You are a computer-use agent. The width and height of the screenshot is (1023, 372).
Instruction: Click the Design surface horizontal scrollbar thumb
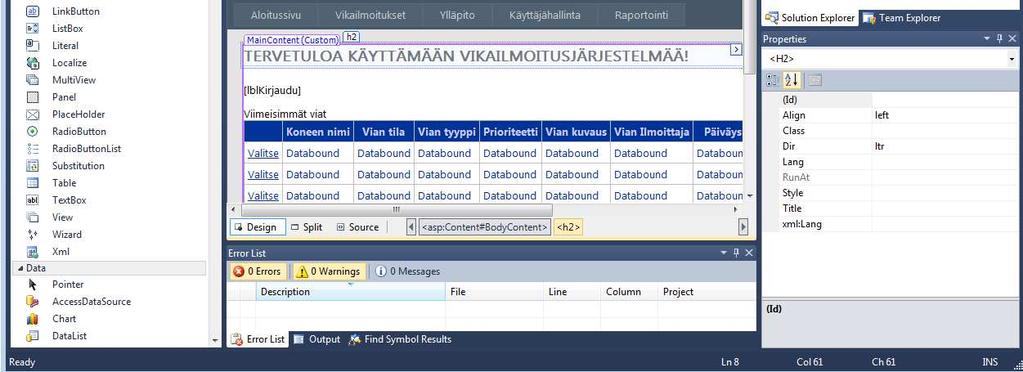point(396,210)
